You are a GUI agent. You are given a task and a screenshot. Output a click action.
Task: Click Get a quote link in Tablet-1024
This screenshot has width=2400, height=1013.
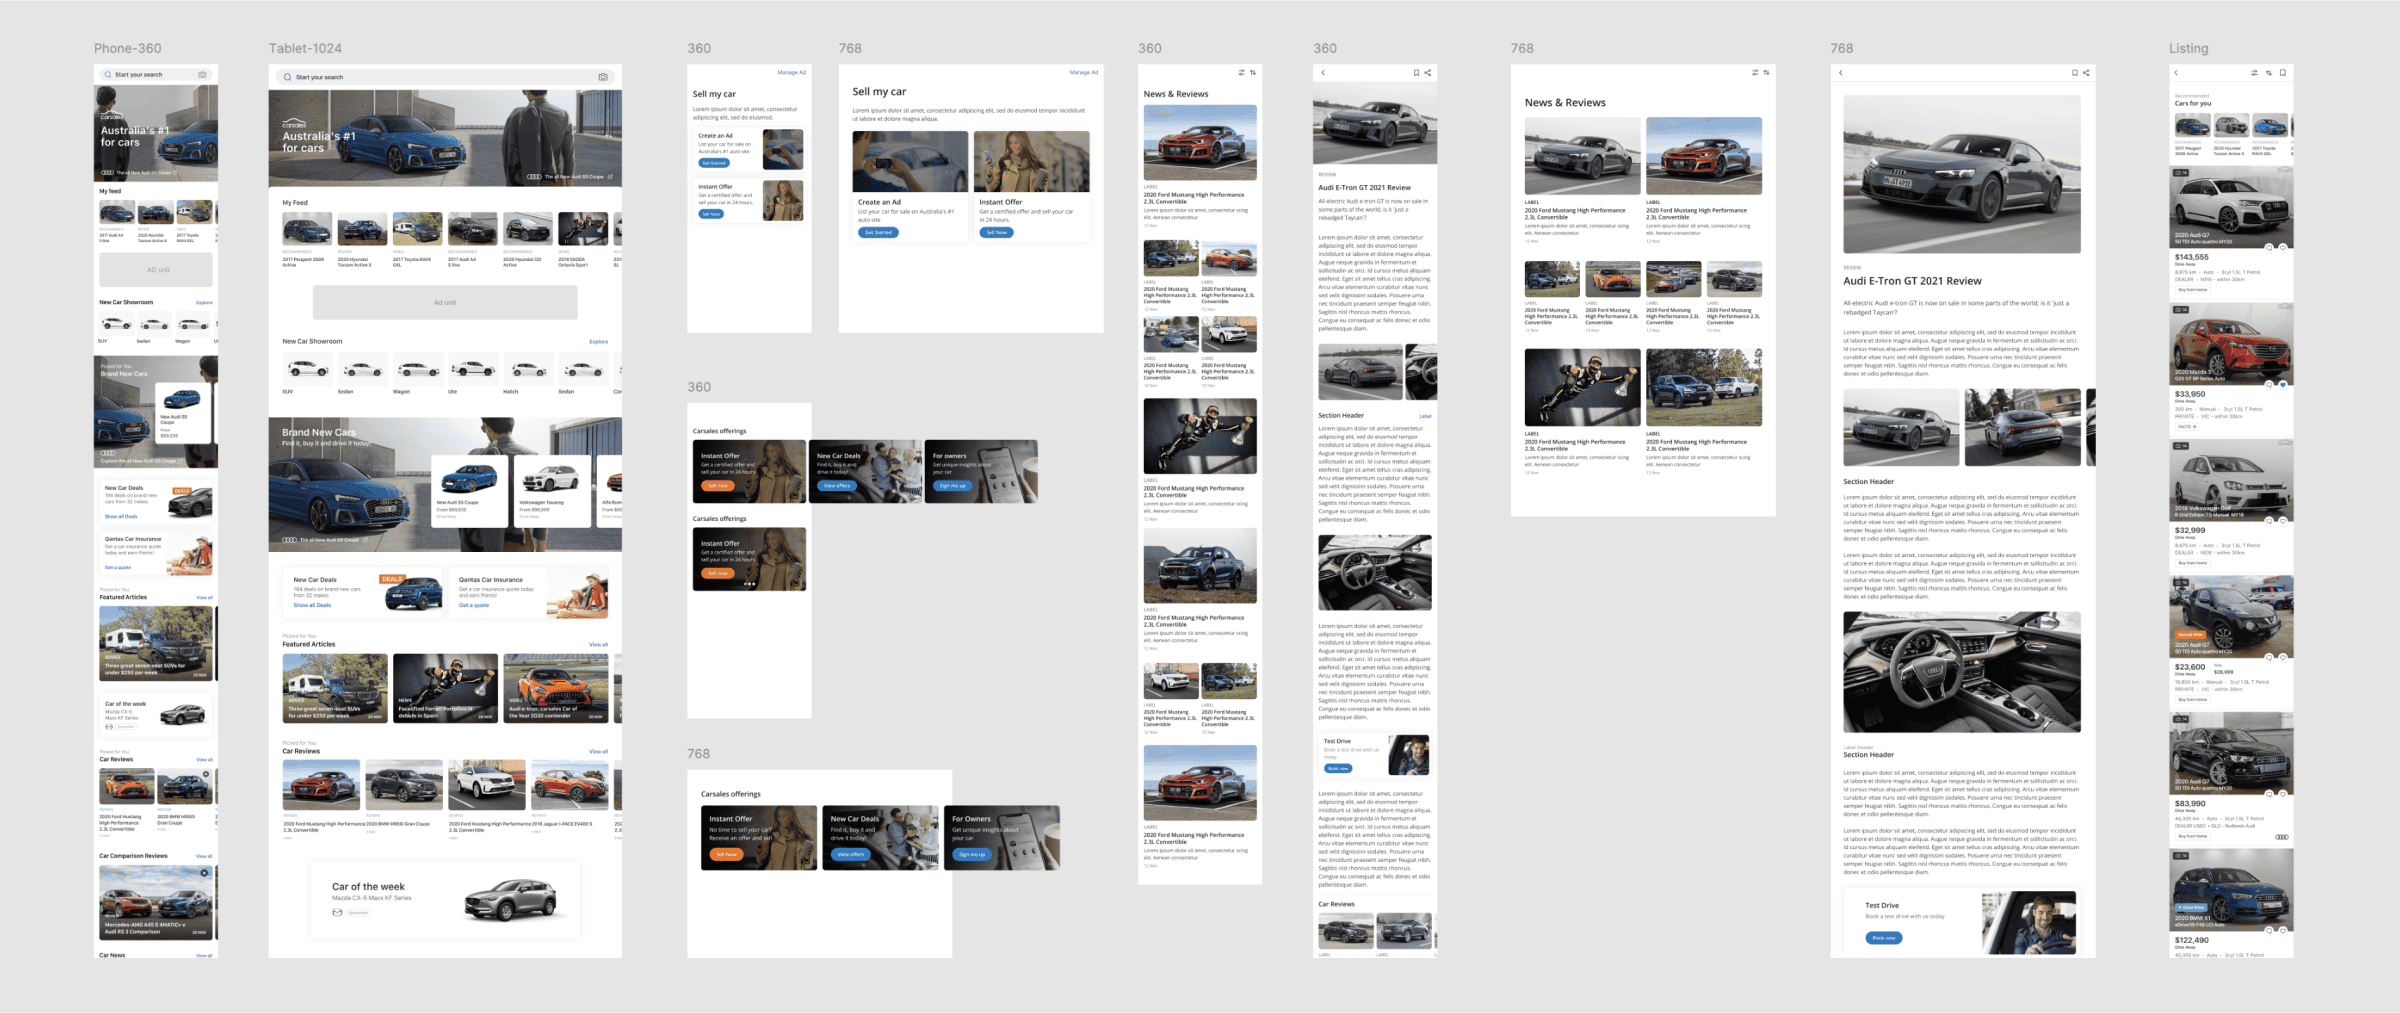point(474,605)
